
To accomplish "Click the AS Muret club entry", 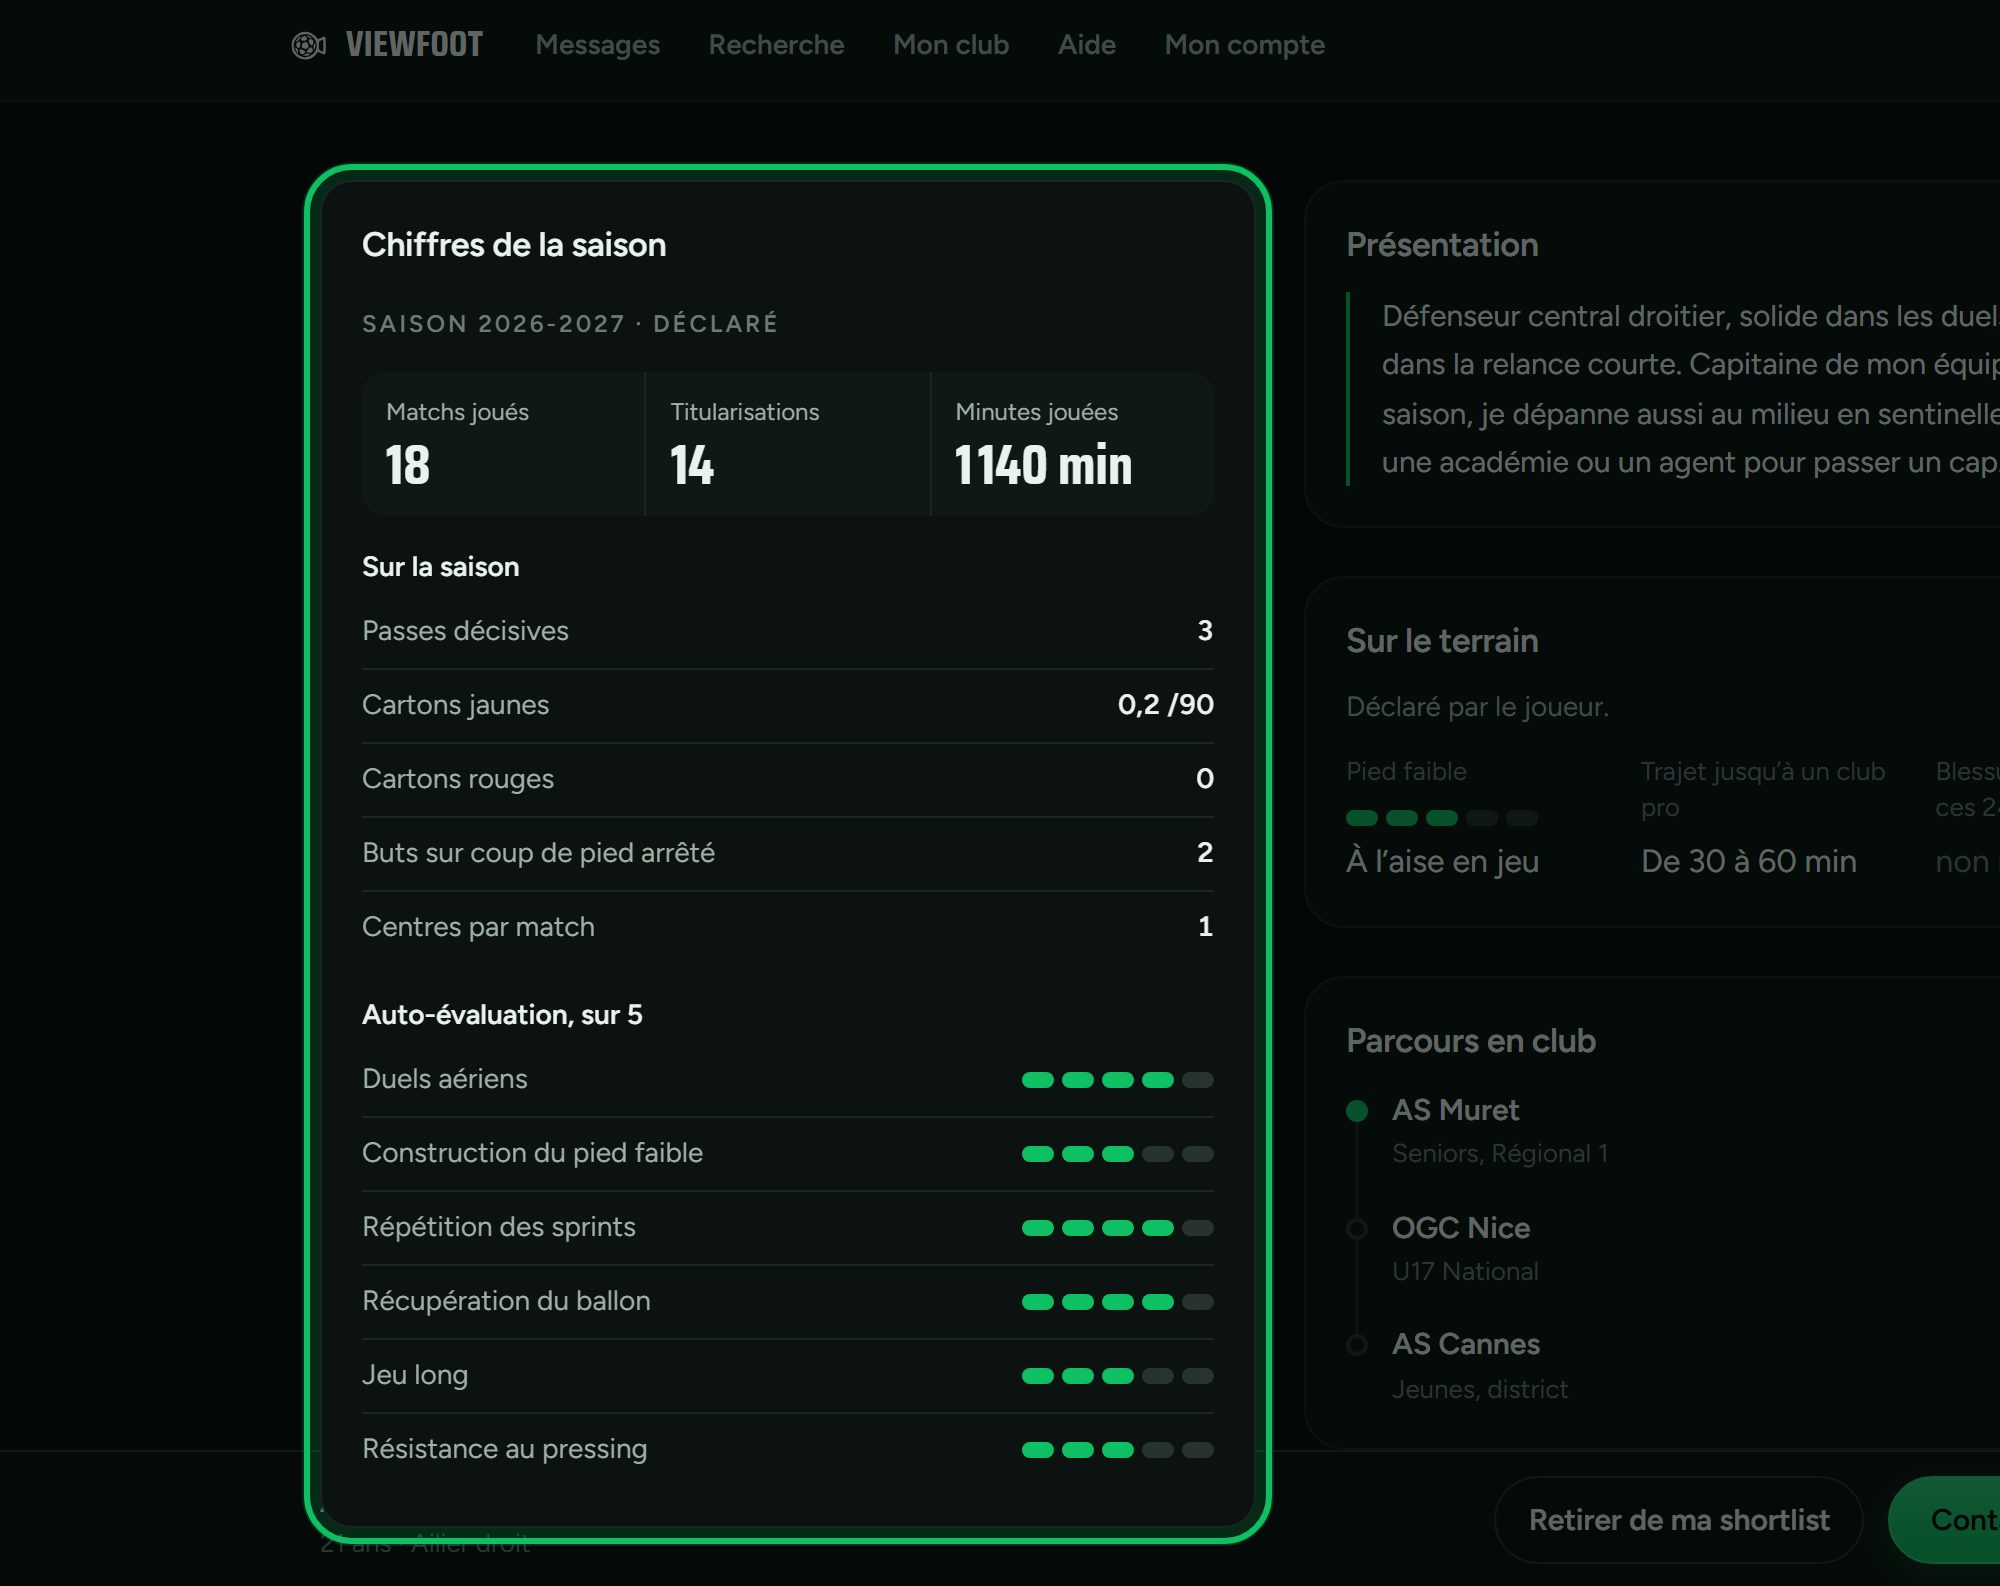I will coord(1456,1110).
